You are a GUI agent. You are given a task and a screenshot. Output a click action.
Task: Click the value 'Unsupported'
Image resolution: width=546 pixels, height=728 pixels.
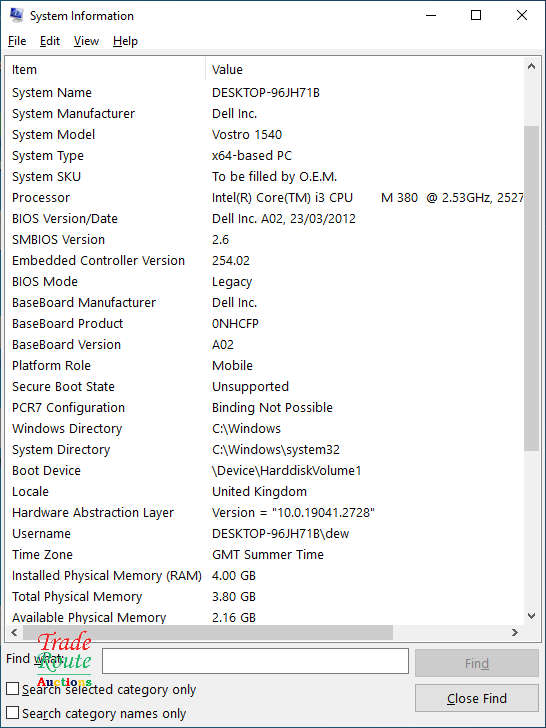pyautogui.click(x=250, y=387)
